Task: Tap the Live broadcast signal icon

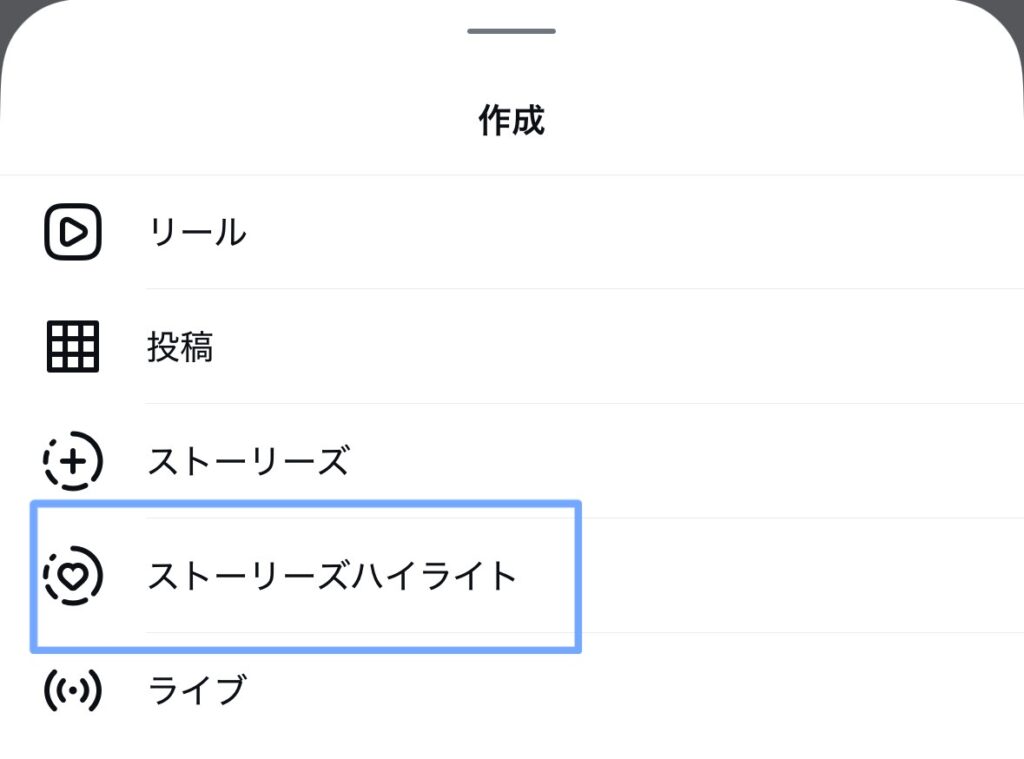Action: pos(73,690)
